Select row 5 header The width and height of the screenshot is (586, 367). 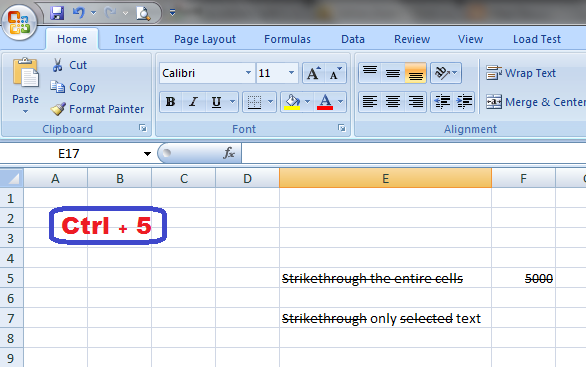tap(11, 278)
